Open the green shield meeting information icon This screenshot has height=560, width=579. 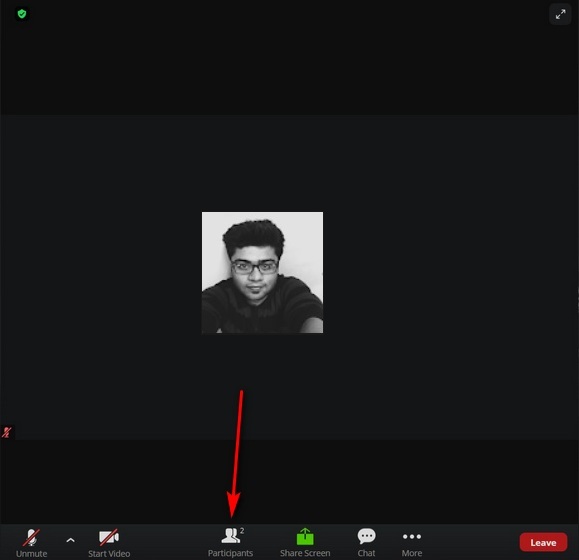(x=22, y=14)
